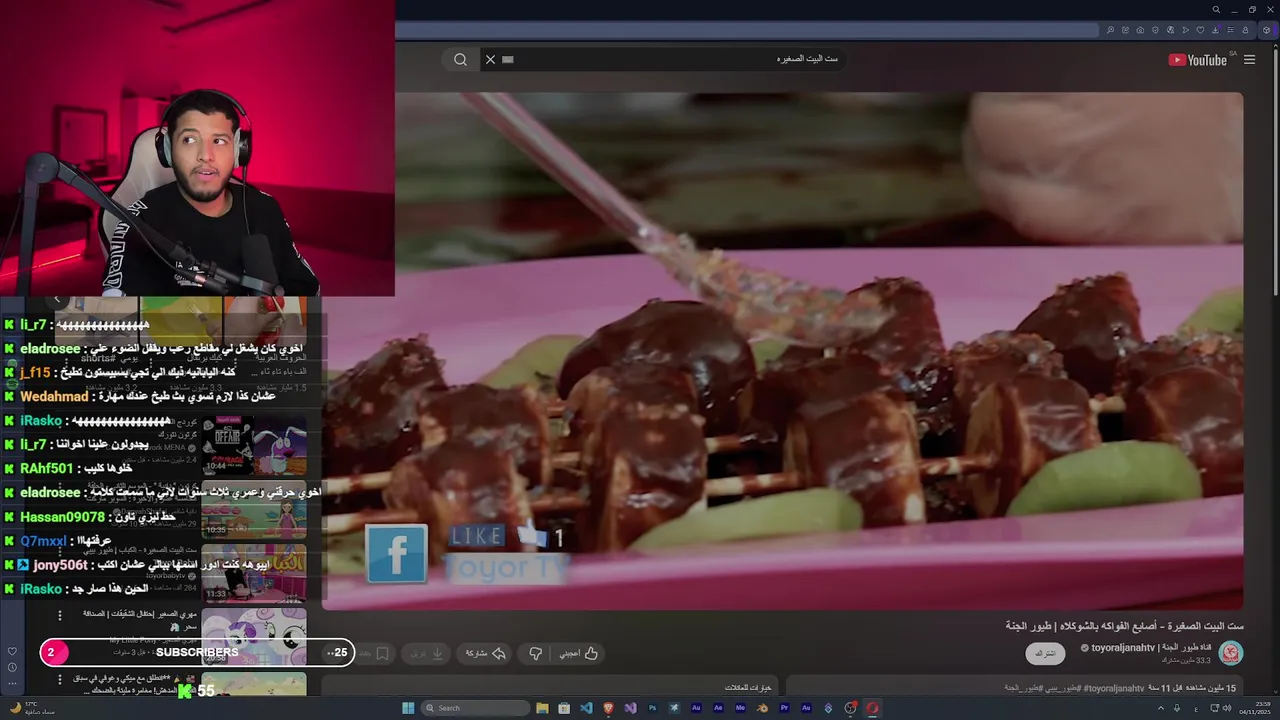Click the Windows taskbar Search box
Screen dimensions: 1280x720
[475, 708]
